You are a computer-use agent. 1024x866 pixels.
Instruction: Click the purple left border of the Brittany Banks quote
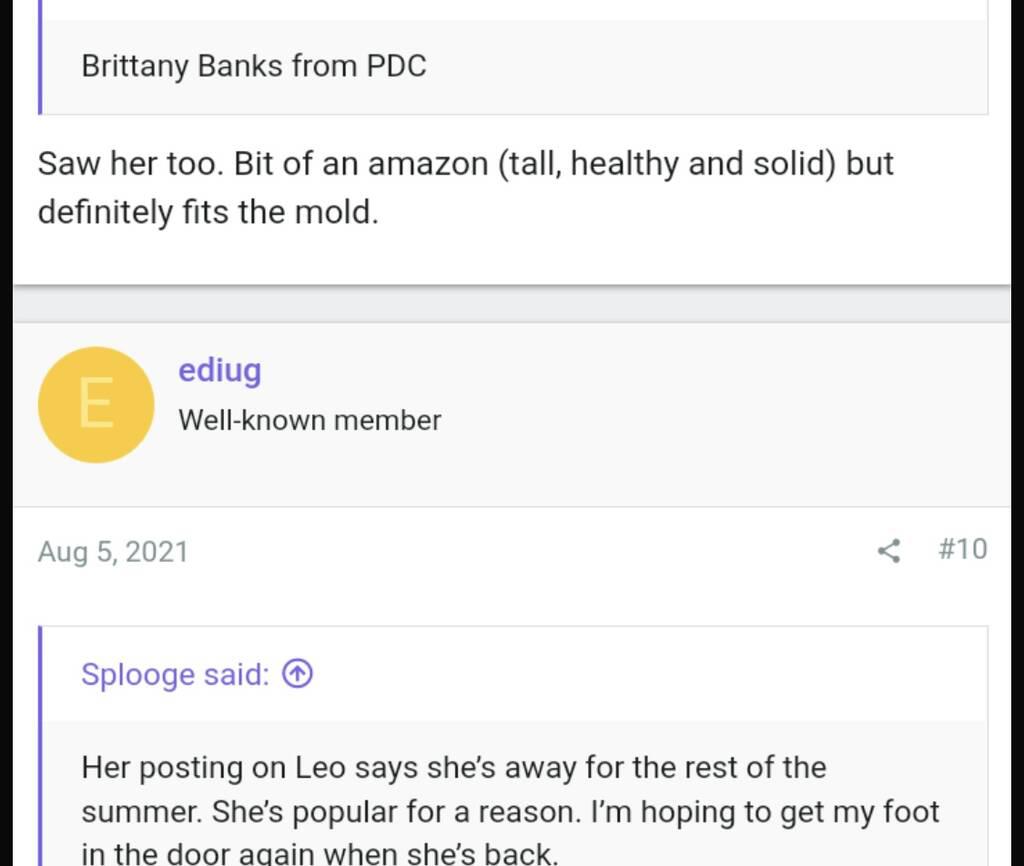tap(40, 66)
